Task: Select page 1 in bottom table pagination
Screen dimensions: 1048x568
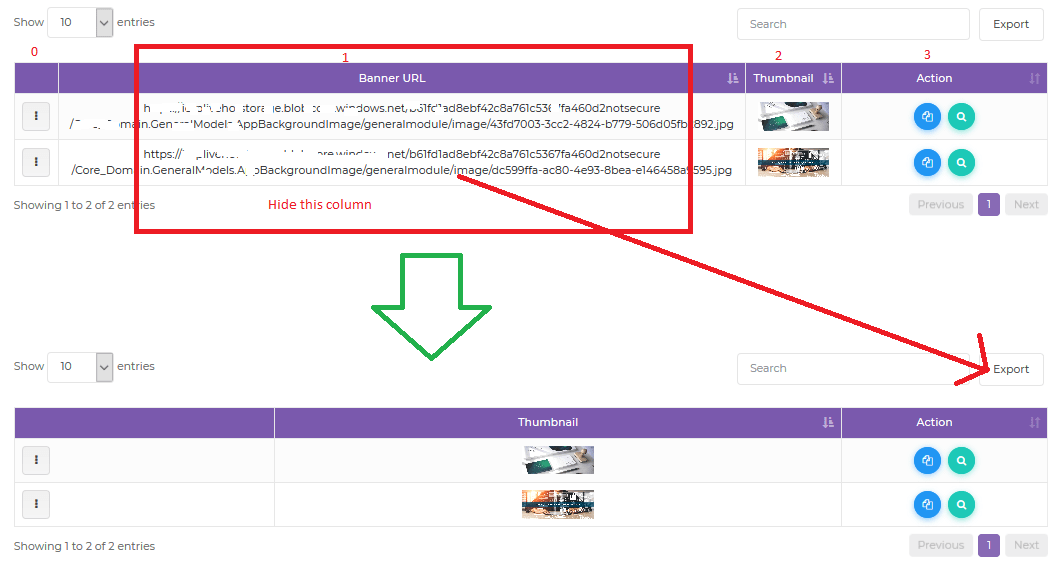Action: point(989,545)
